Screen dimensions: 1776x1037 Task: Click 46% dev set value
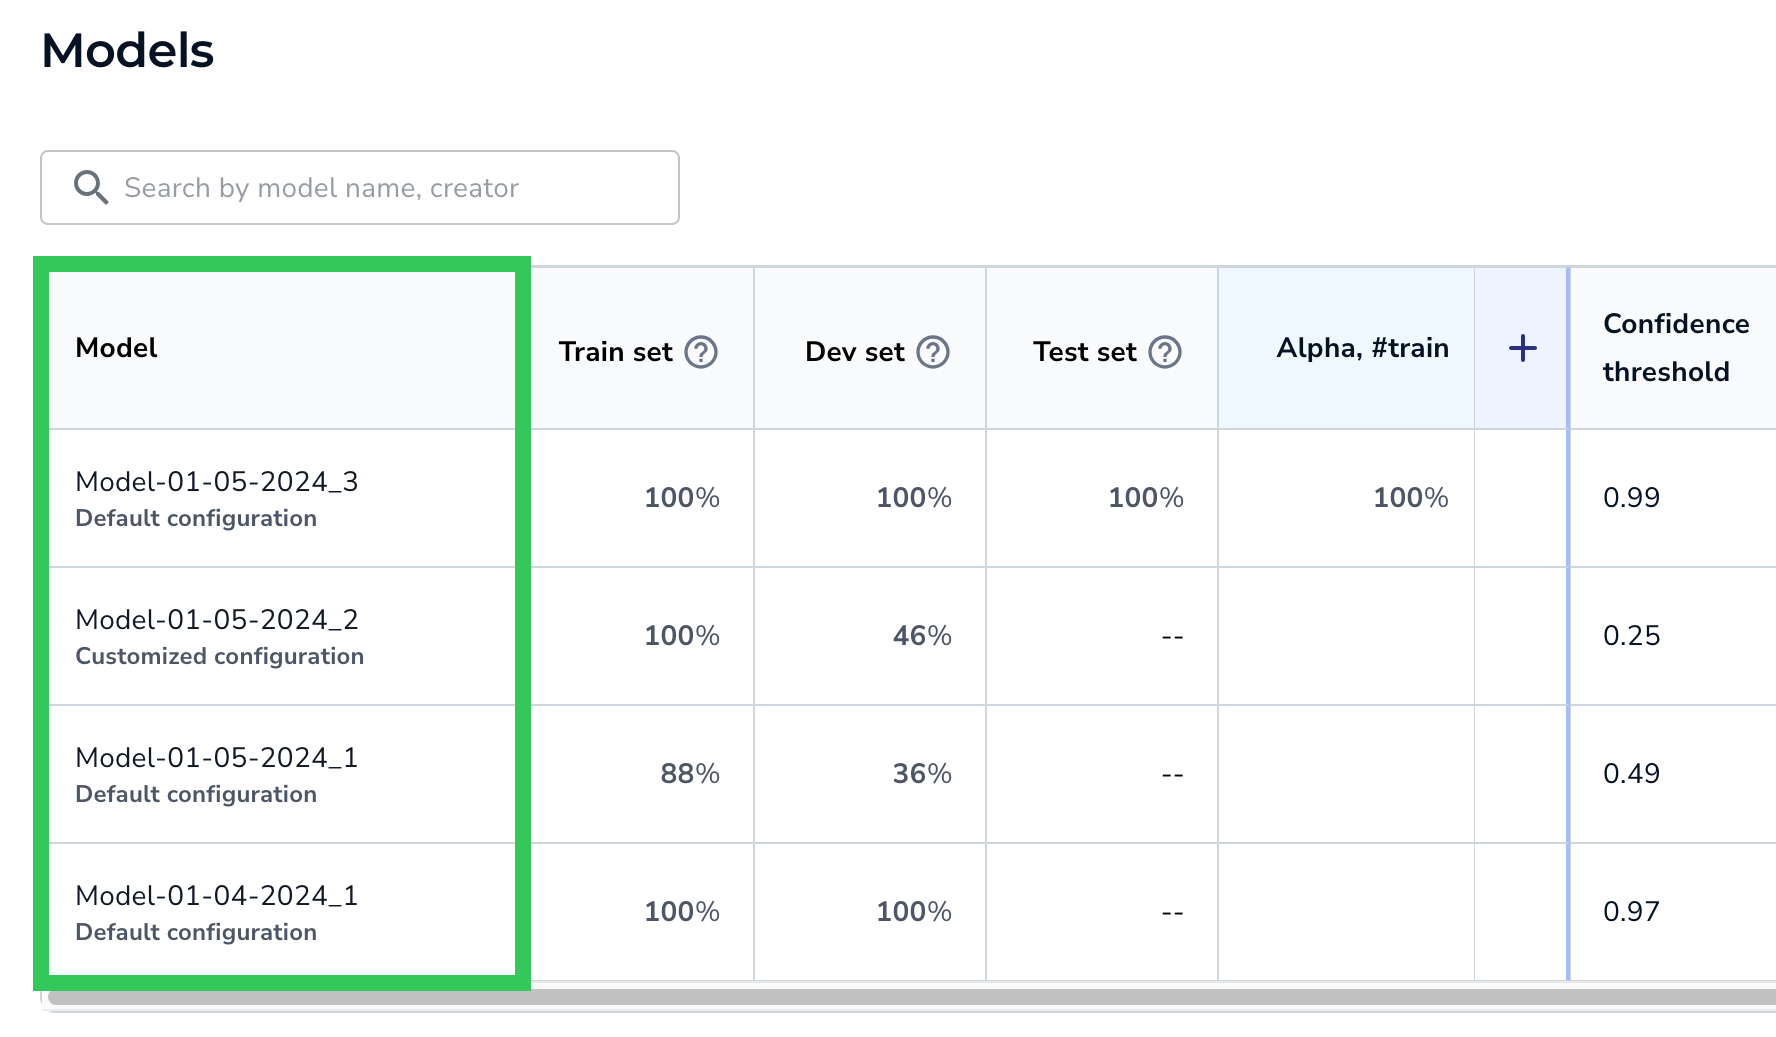coord(921,636)
